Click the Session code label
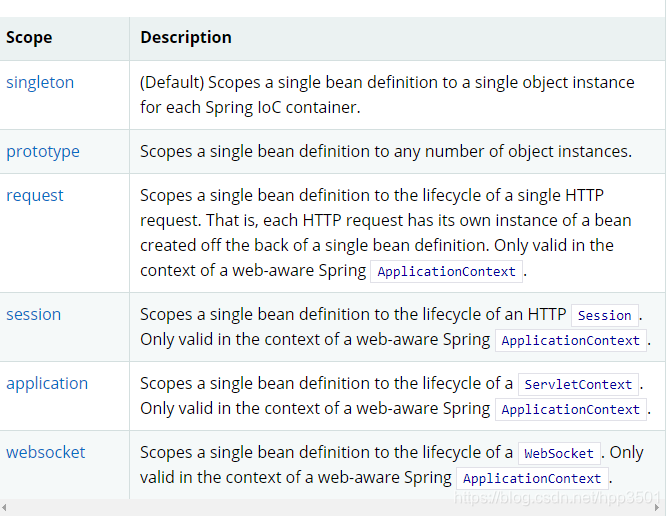The height and width of the screenshot is (516, 669). coord(605,315)
